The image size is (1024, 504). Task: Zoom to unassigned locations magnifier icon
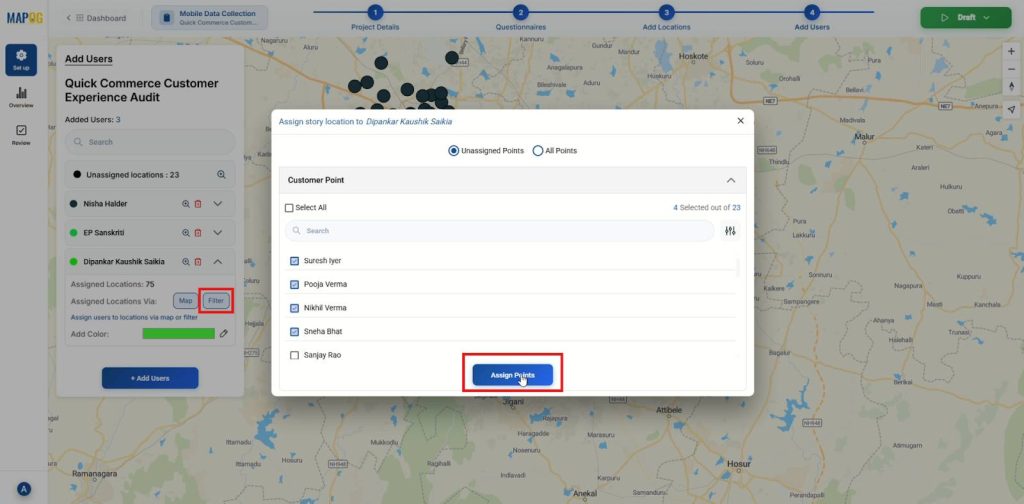[221, 175]
